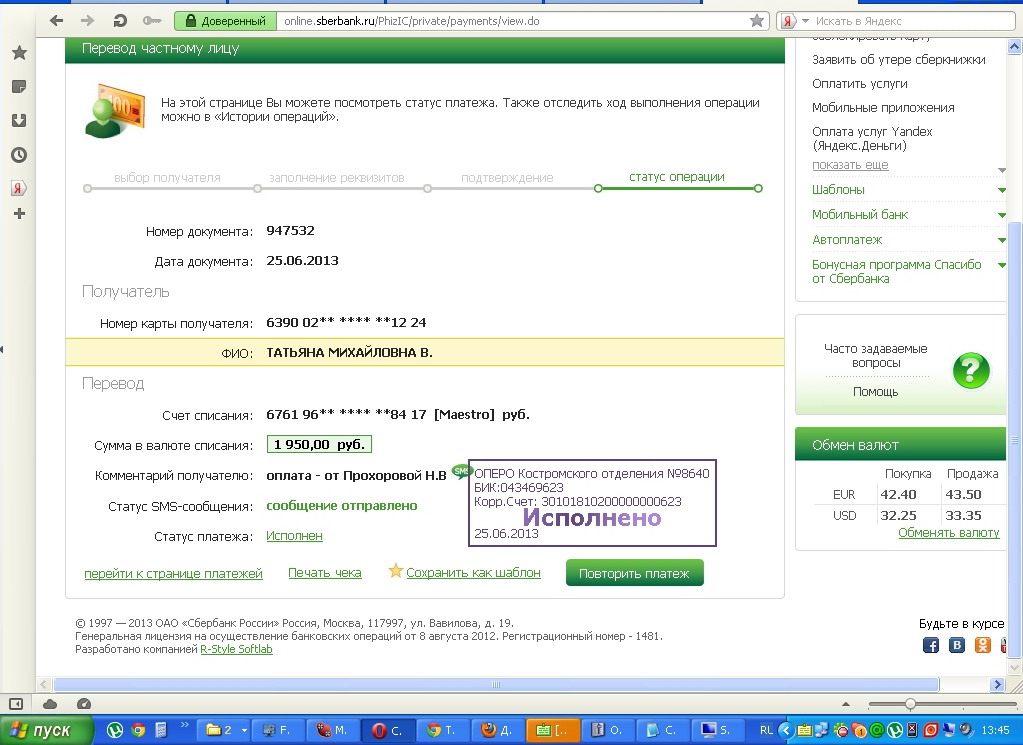Click the статус операции step
1023x745 pixels.
point(677,177)
